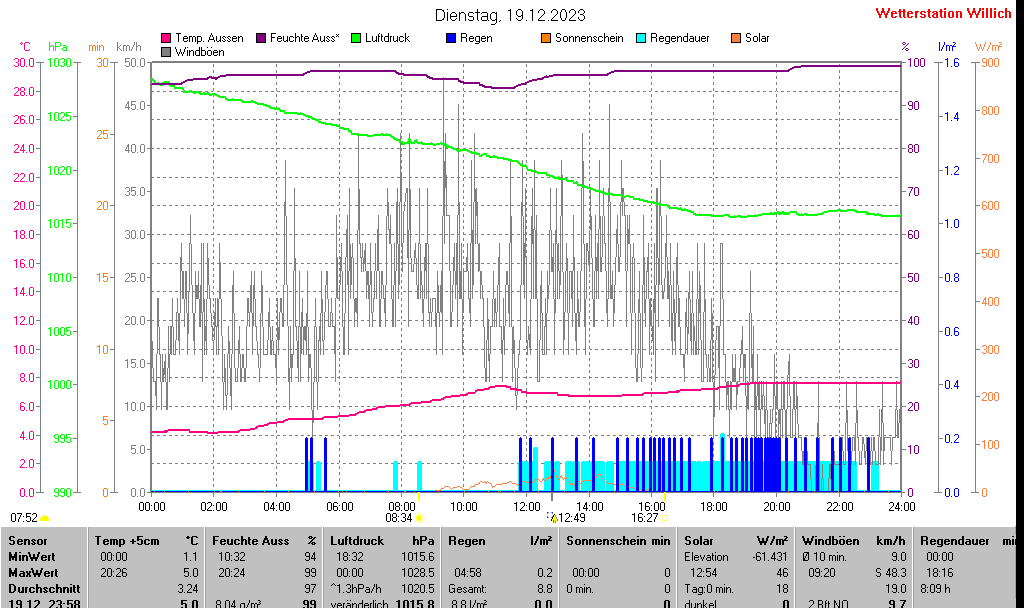Click the 'veränderlich' forecast text
Image resolution: width=1024 pixels, height=608 pixels.
click(x=359, y=604)
